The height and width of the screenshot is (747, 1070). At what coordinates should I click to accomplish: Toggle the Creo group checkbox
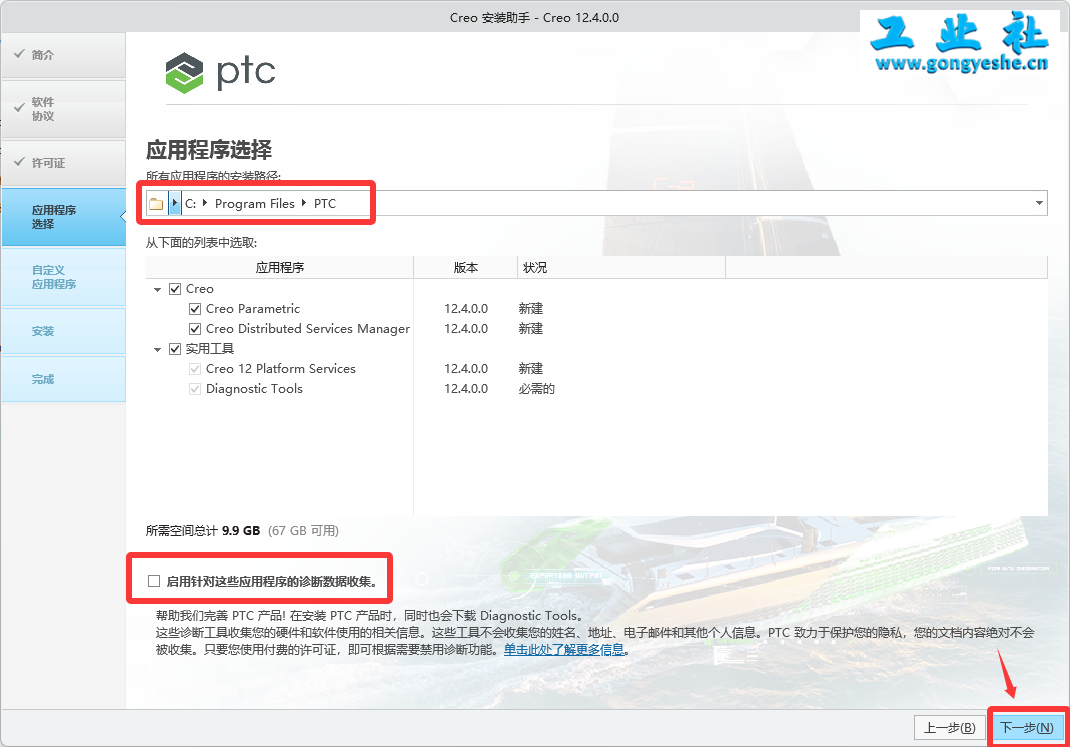point(175,289)
